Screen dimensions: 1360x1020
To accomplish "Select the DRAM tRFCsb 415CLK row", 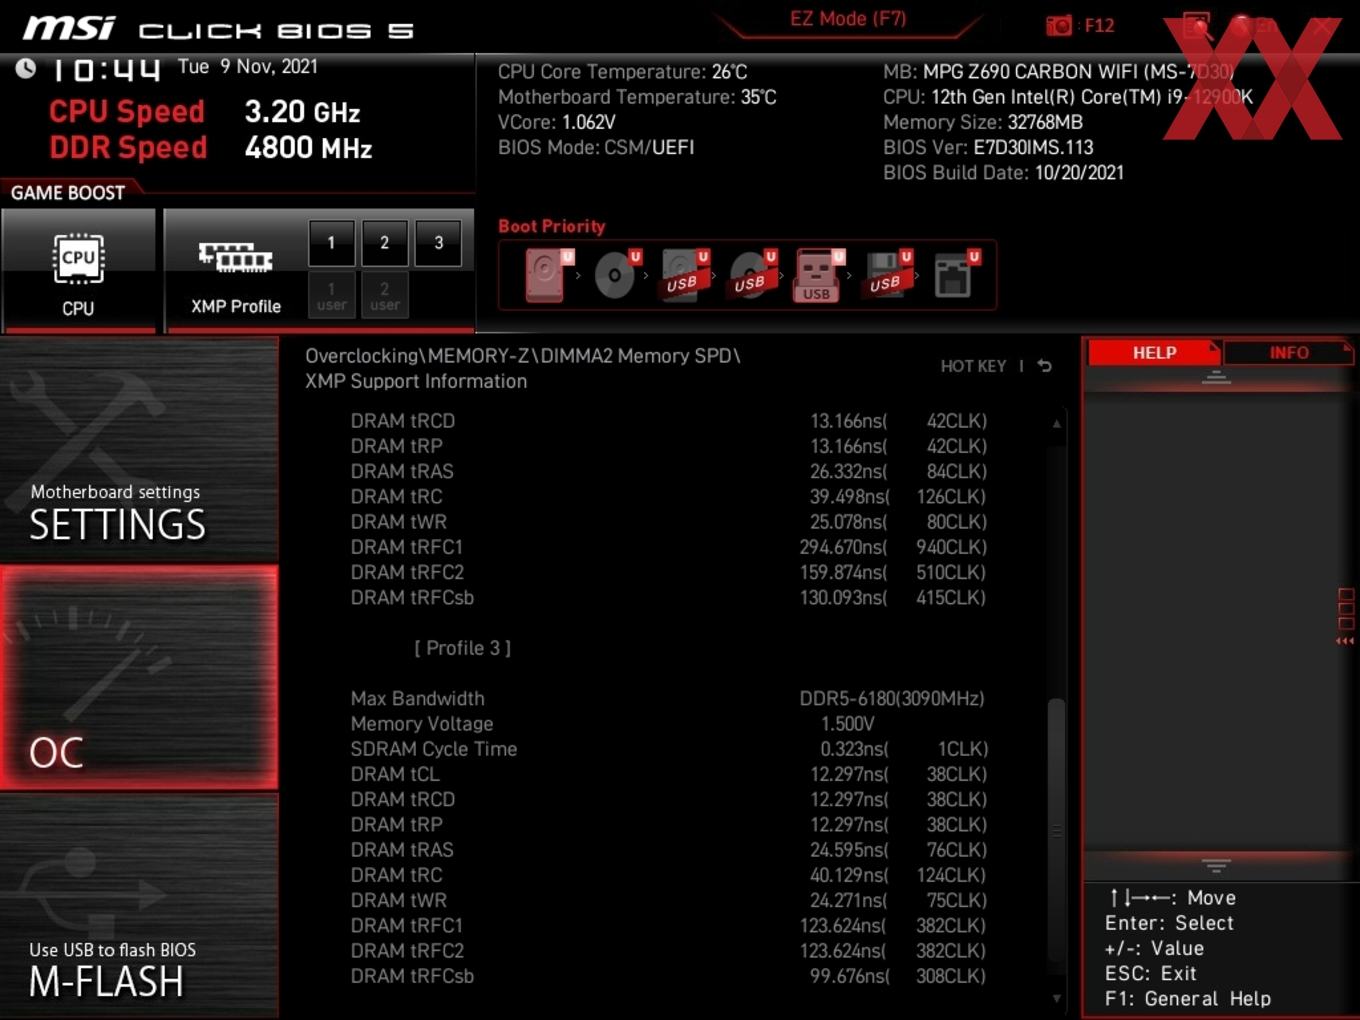I will click(669, 597).
